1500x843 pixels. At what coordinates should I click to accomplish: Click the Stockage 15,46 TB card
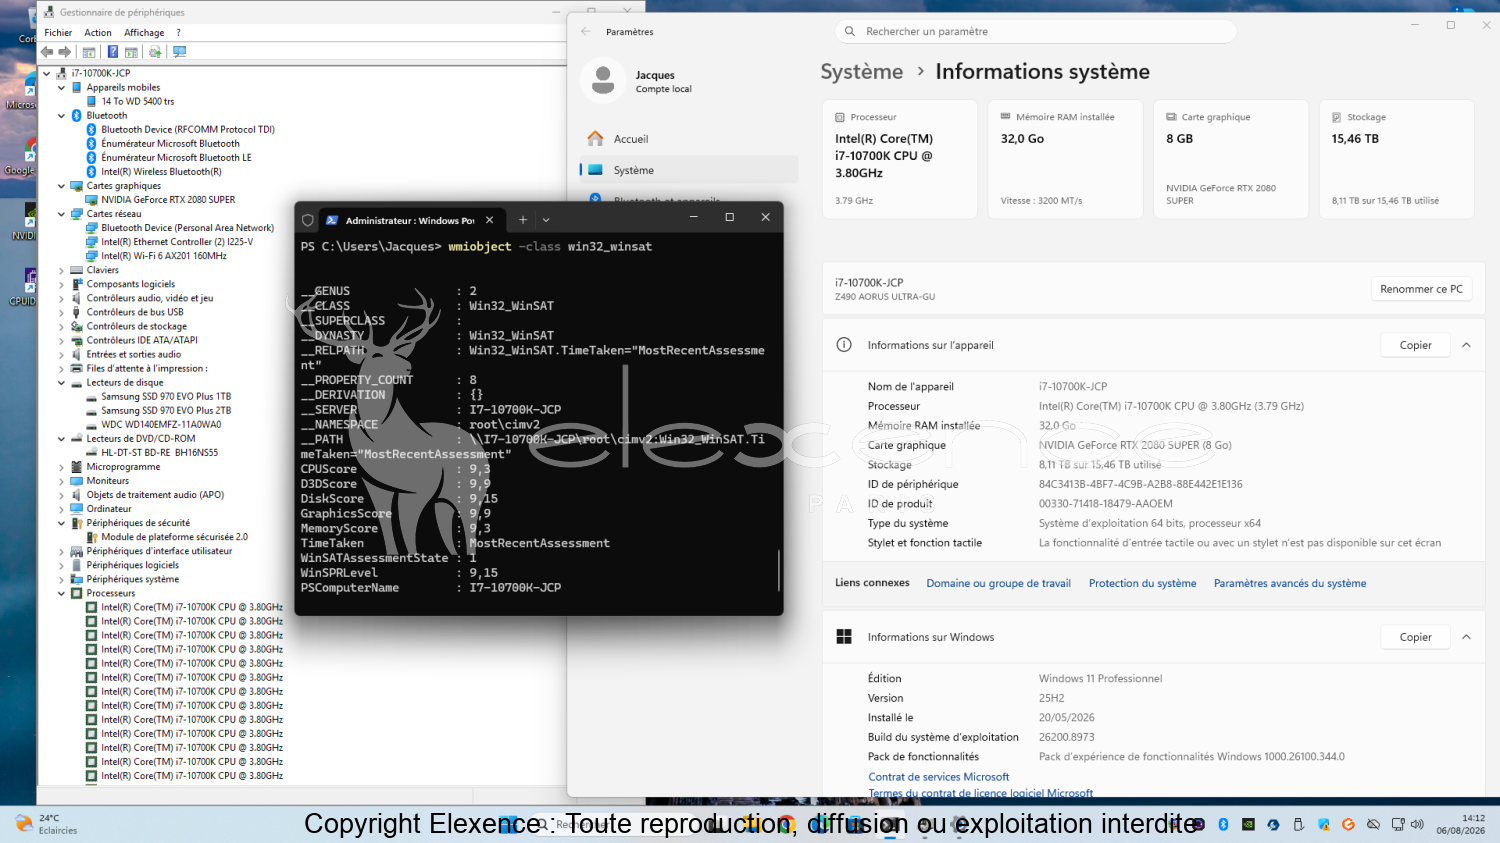coord(1396,159)
